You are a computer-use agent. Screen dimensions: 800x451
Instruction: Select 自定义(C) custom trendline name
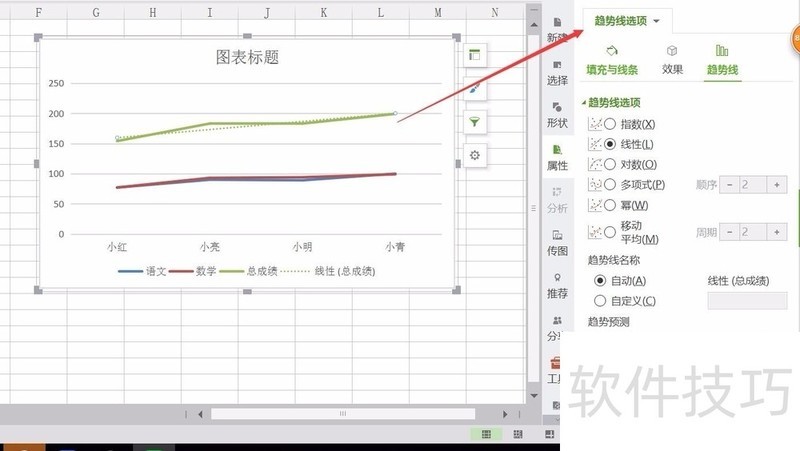pos(600,301)
